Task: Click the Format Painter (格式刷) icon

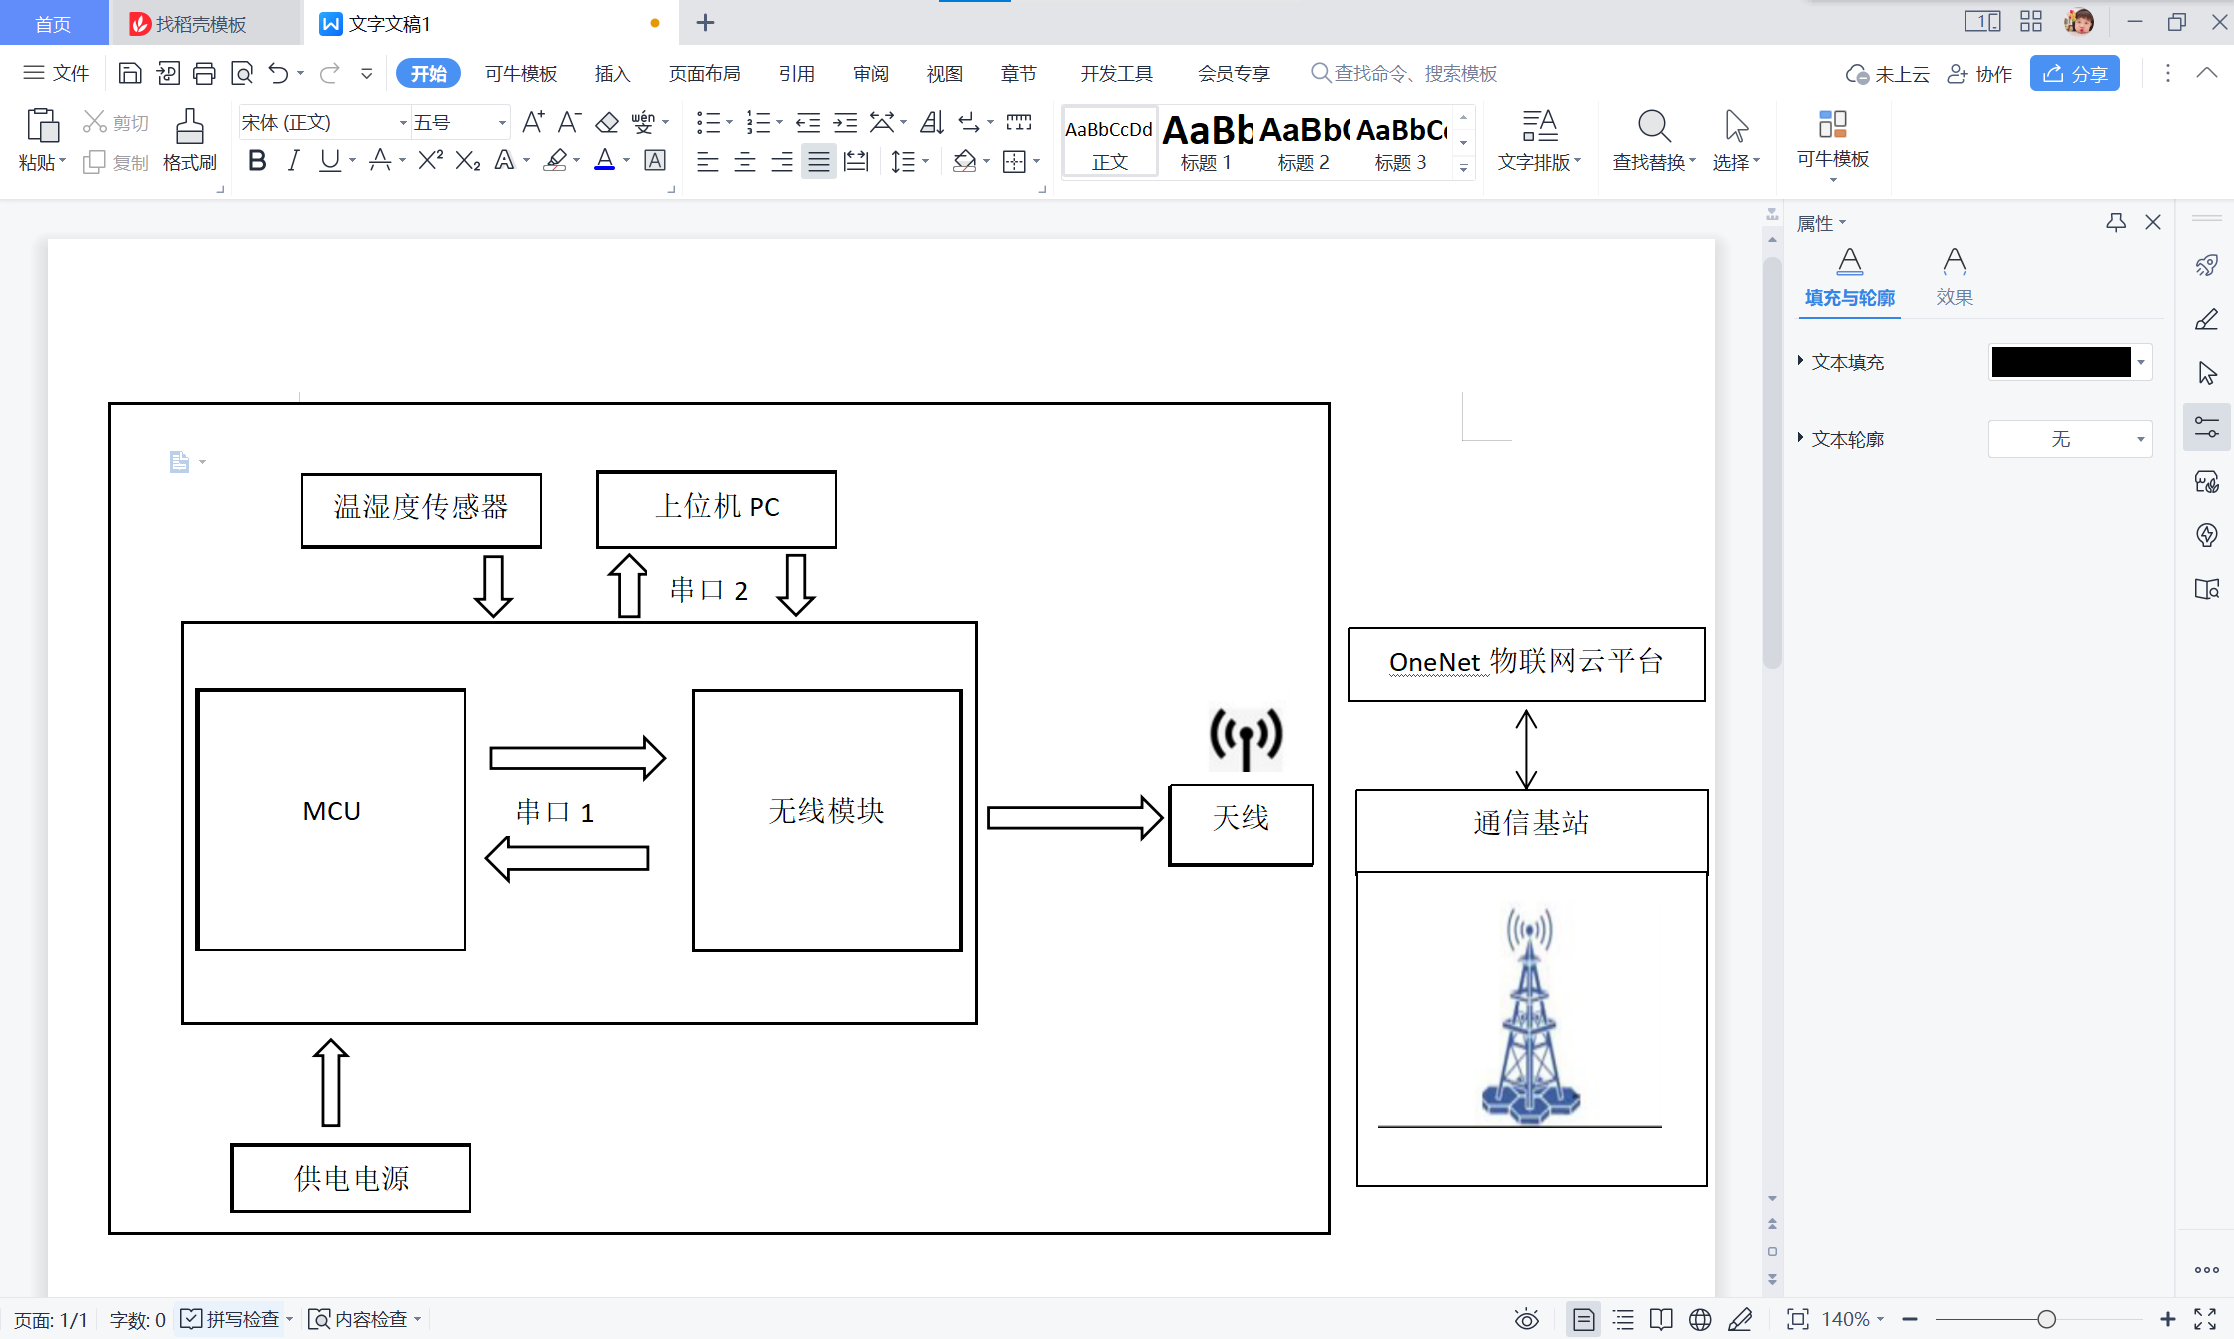Action: 189,127
